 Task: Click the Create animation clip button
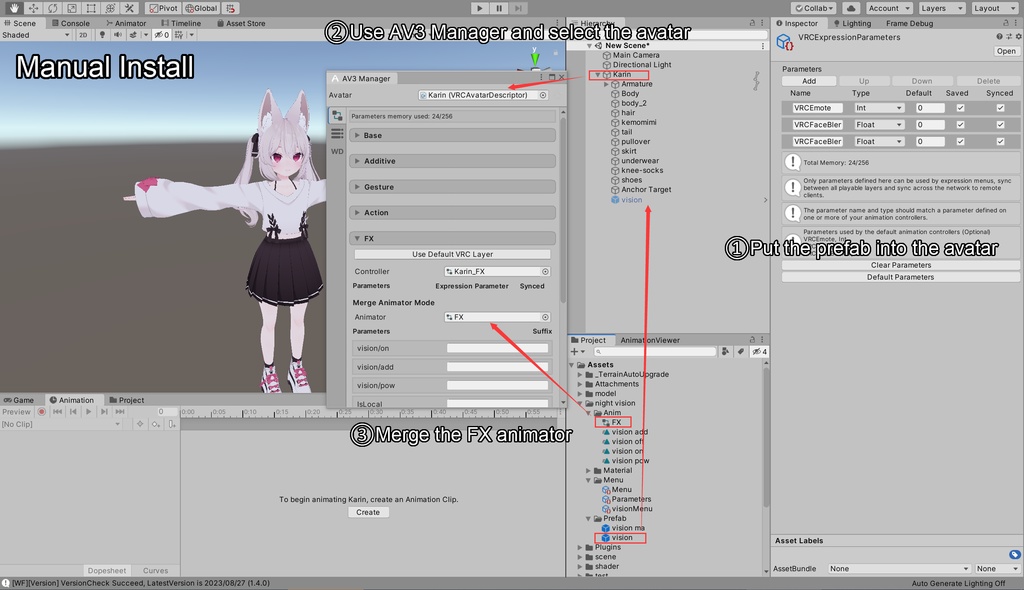coord(368,512)
